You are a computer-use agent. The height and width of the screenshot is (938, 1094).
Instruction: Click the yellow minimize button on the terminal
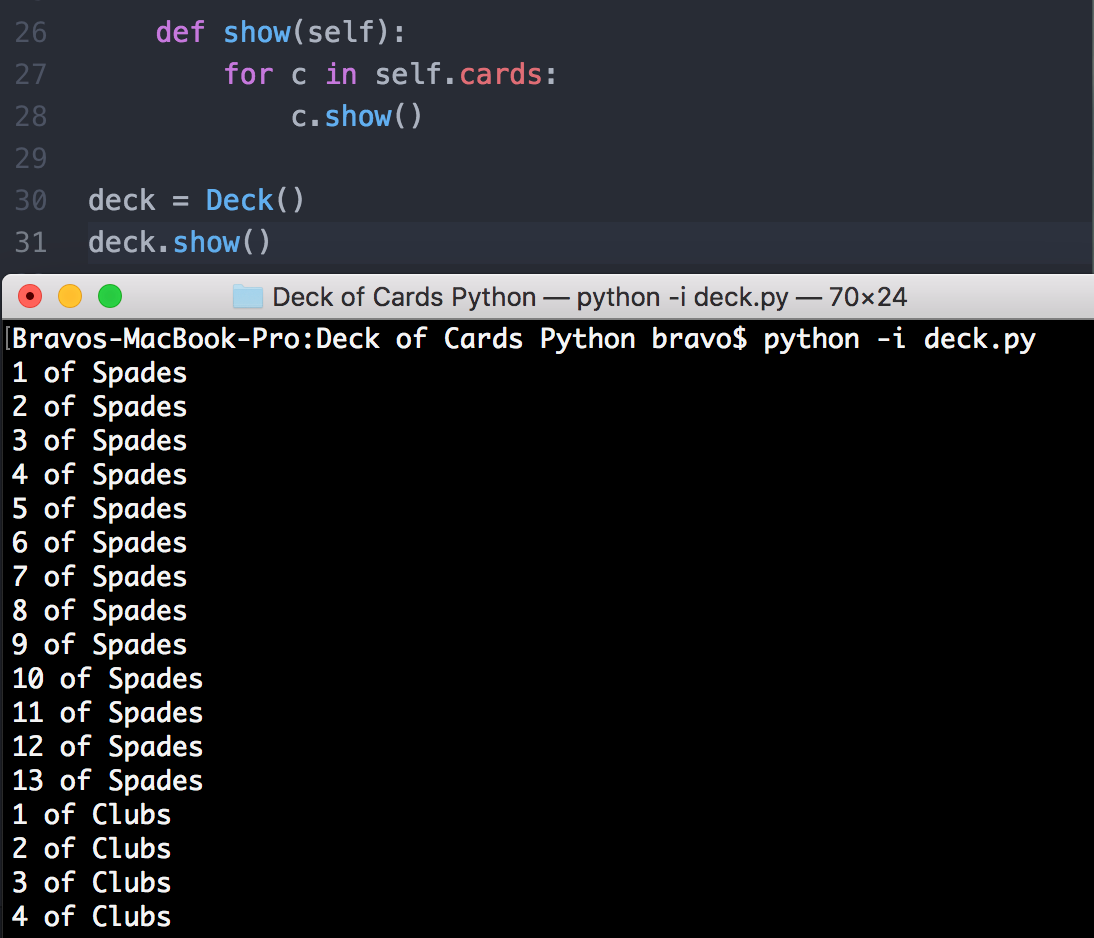pyautogui.click(x=69, y=296)
